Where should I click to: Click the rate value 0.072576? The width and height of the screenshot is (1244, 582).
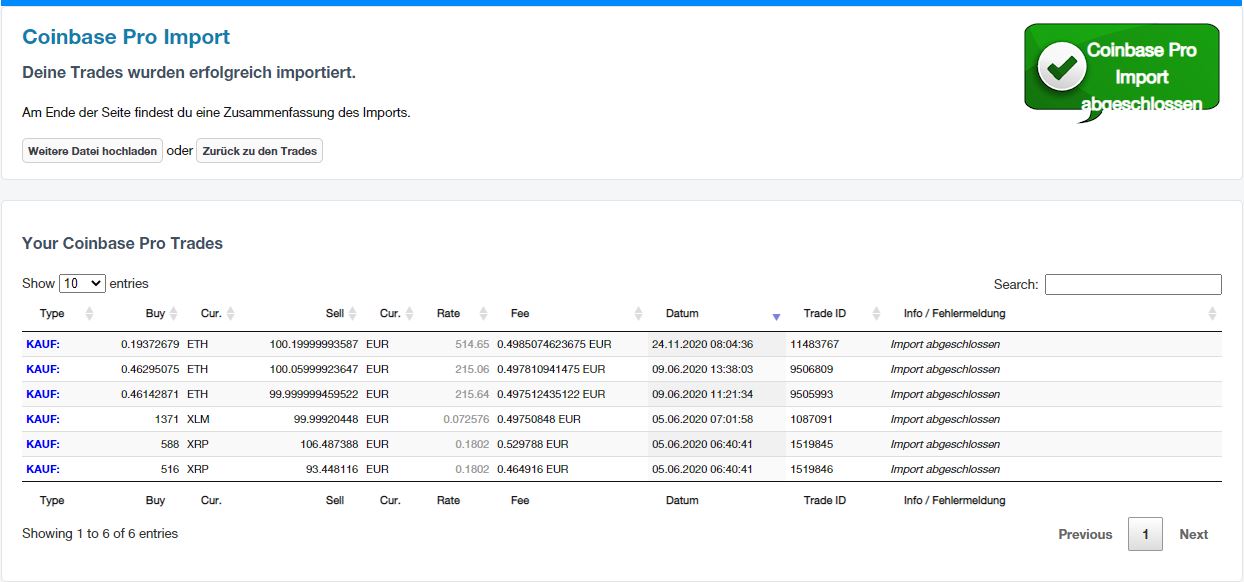click(466, 419)
